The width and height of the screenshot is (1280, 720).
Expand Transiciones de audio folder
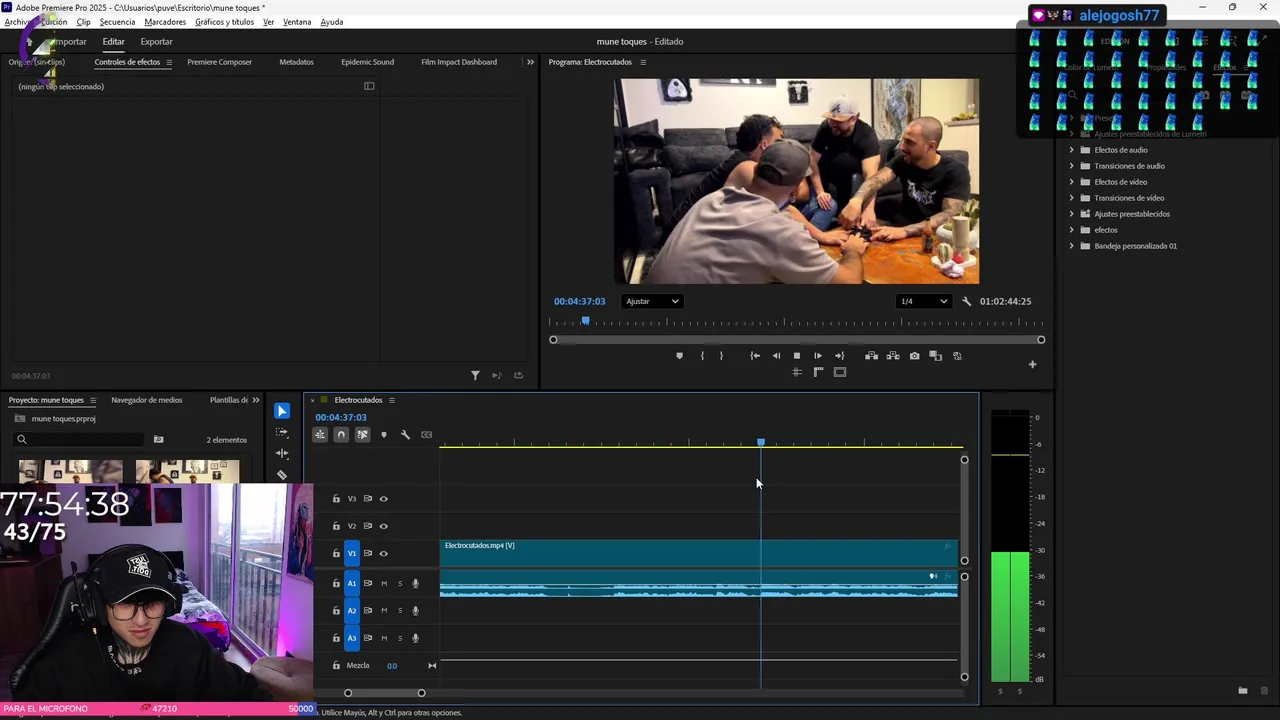tap(1072, 166)
